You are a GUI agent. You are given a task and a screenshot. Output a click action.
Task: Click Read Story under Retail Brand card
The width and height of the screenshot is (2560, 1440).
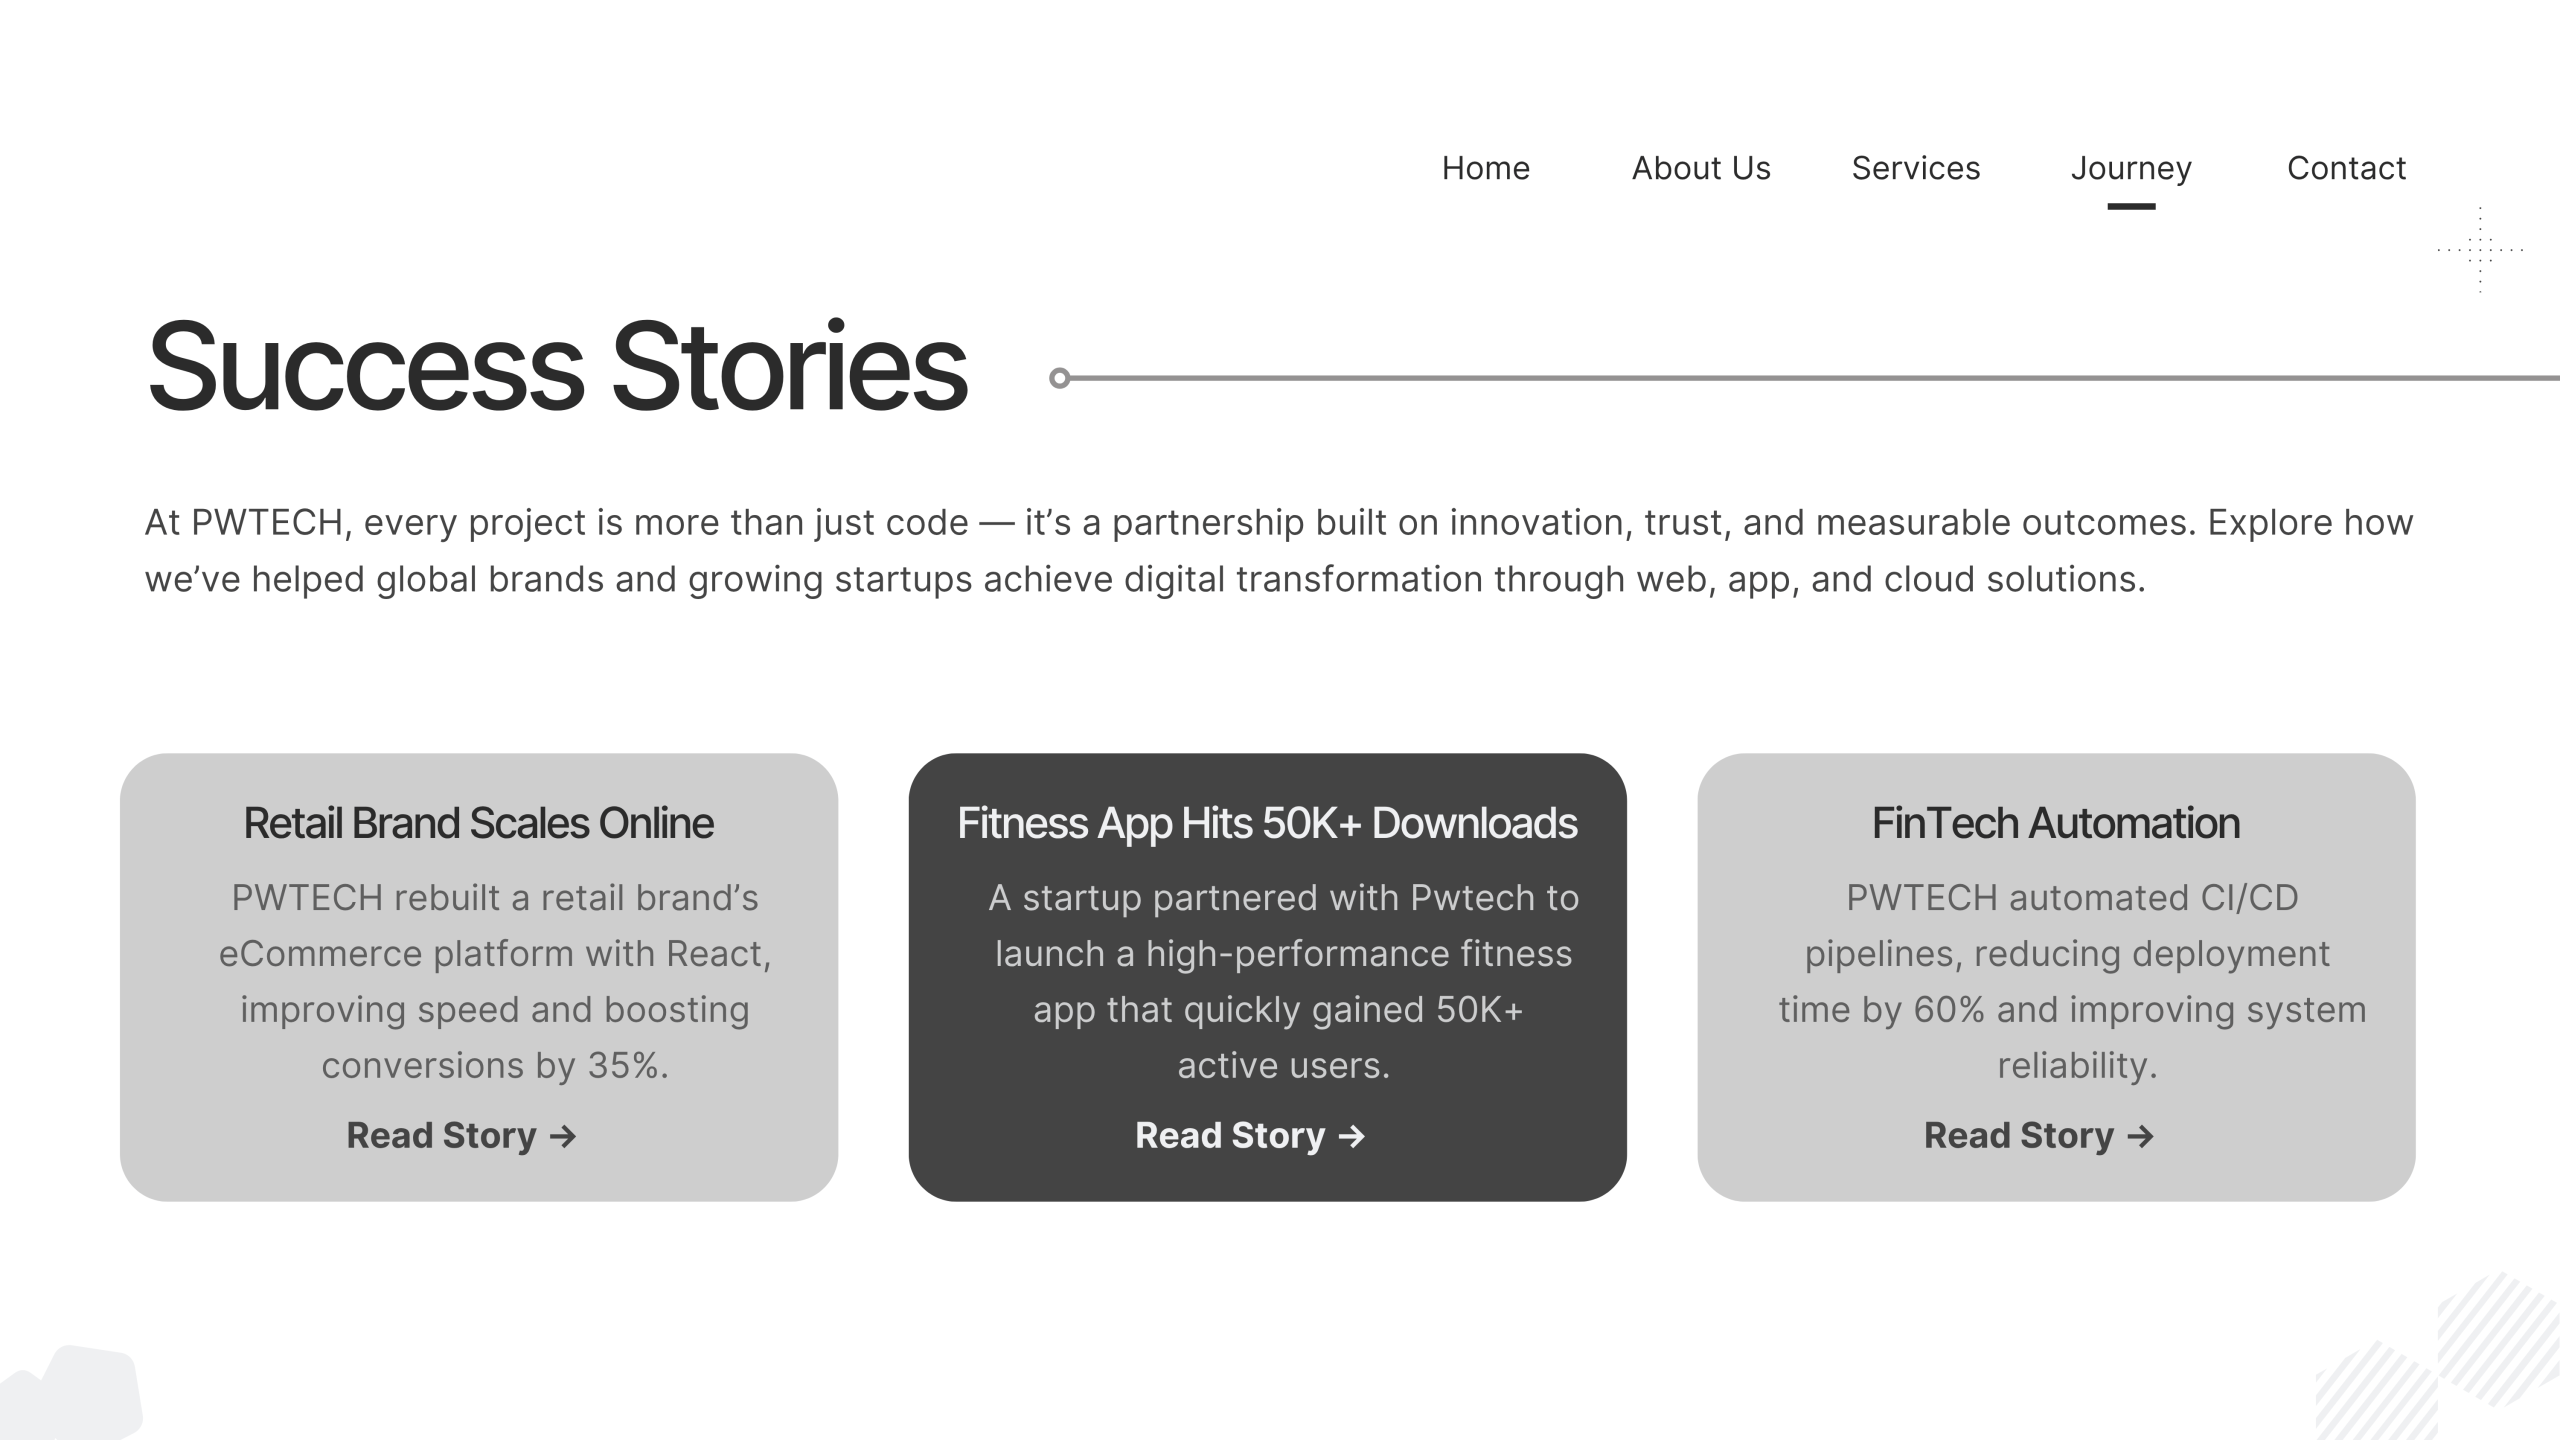tap(441, 1136)
